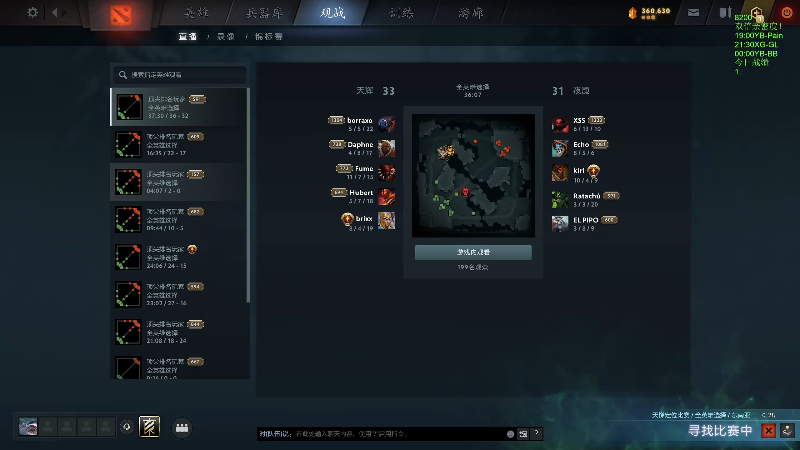Open the armory shield and sword icon
Screen dimensions: 800x450
[x=725, y=12]
